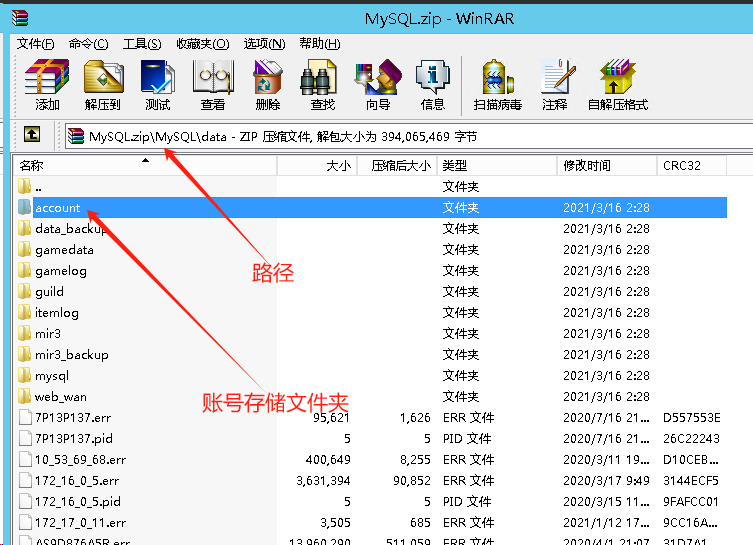This screenshot has height=545, width=753.
Task: Click the gamedata folder name
Action: 64,250
